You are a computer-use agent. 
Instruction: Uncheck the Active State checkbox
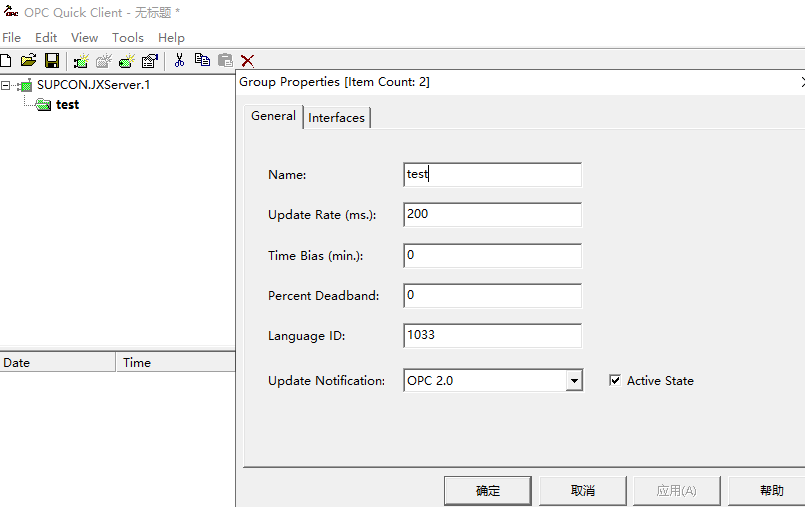(615, 380)
